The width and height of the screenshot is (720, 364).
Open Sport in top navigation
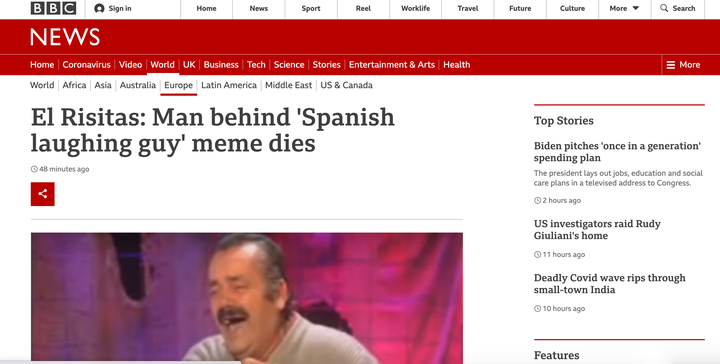click(x=311, y=8)
